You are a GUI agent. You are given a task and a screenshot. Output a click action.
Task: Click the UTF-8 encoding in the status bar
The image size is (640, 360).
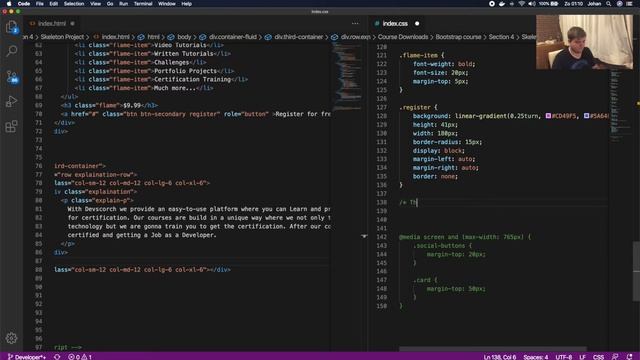(564, 357)
